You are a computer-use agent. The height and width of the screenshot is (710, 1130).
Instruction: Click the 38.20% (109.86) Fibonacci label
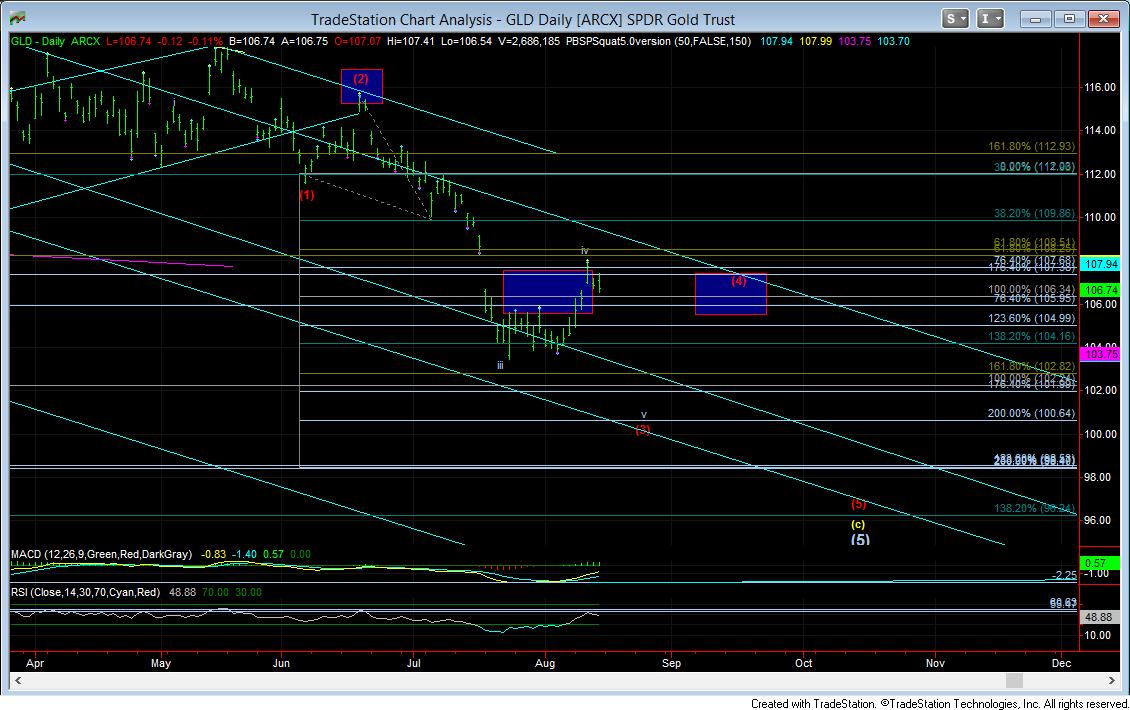[x=1034, y=214]
